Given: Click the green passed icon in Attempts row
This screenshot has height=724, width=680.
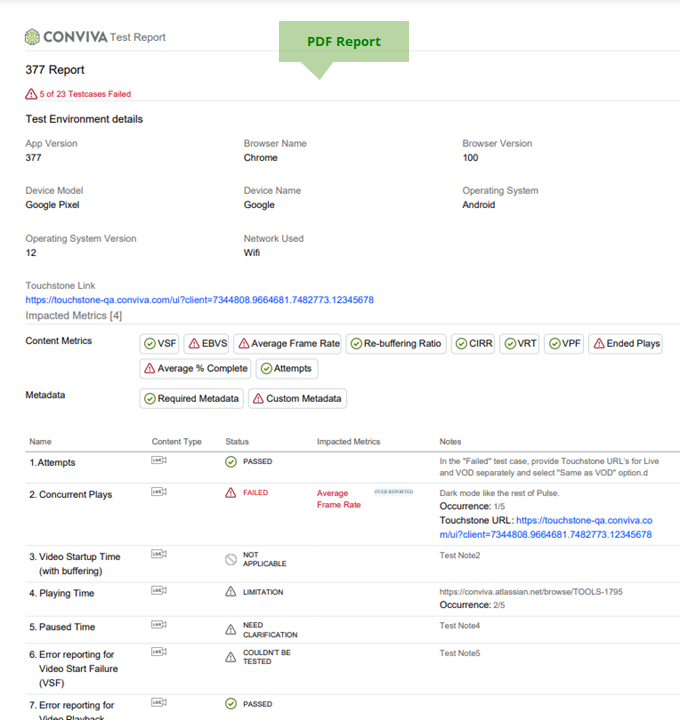Looking at the screenshot, I should click(x=231, y=462).
